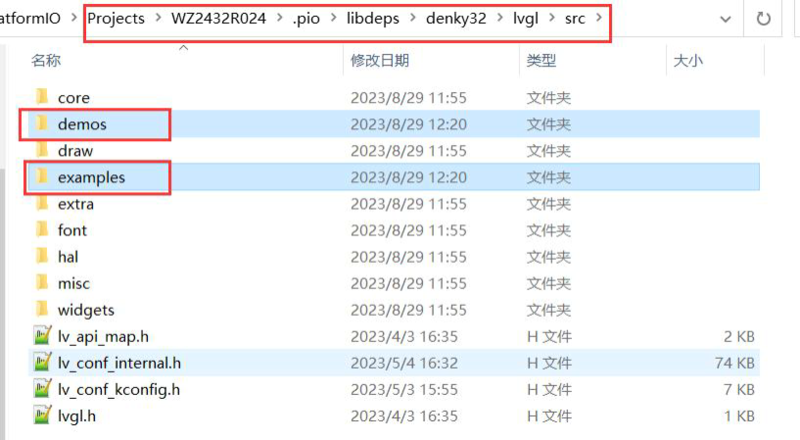Image resolution: width=800 pixels, height=440 pixels.
Task: Select the examples folder name
Action: pyautogui.click(x=91, y=177)
